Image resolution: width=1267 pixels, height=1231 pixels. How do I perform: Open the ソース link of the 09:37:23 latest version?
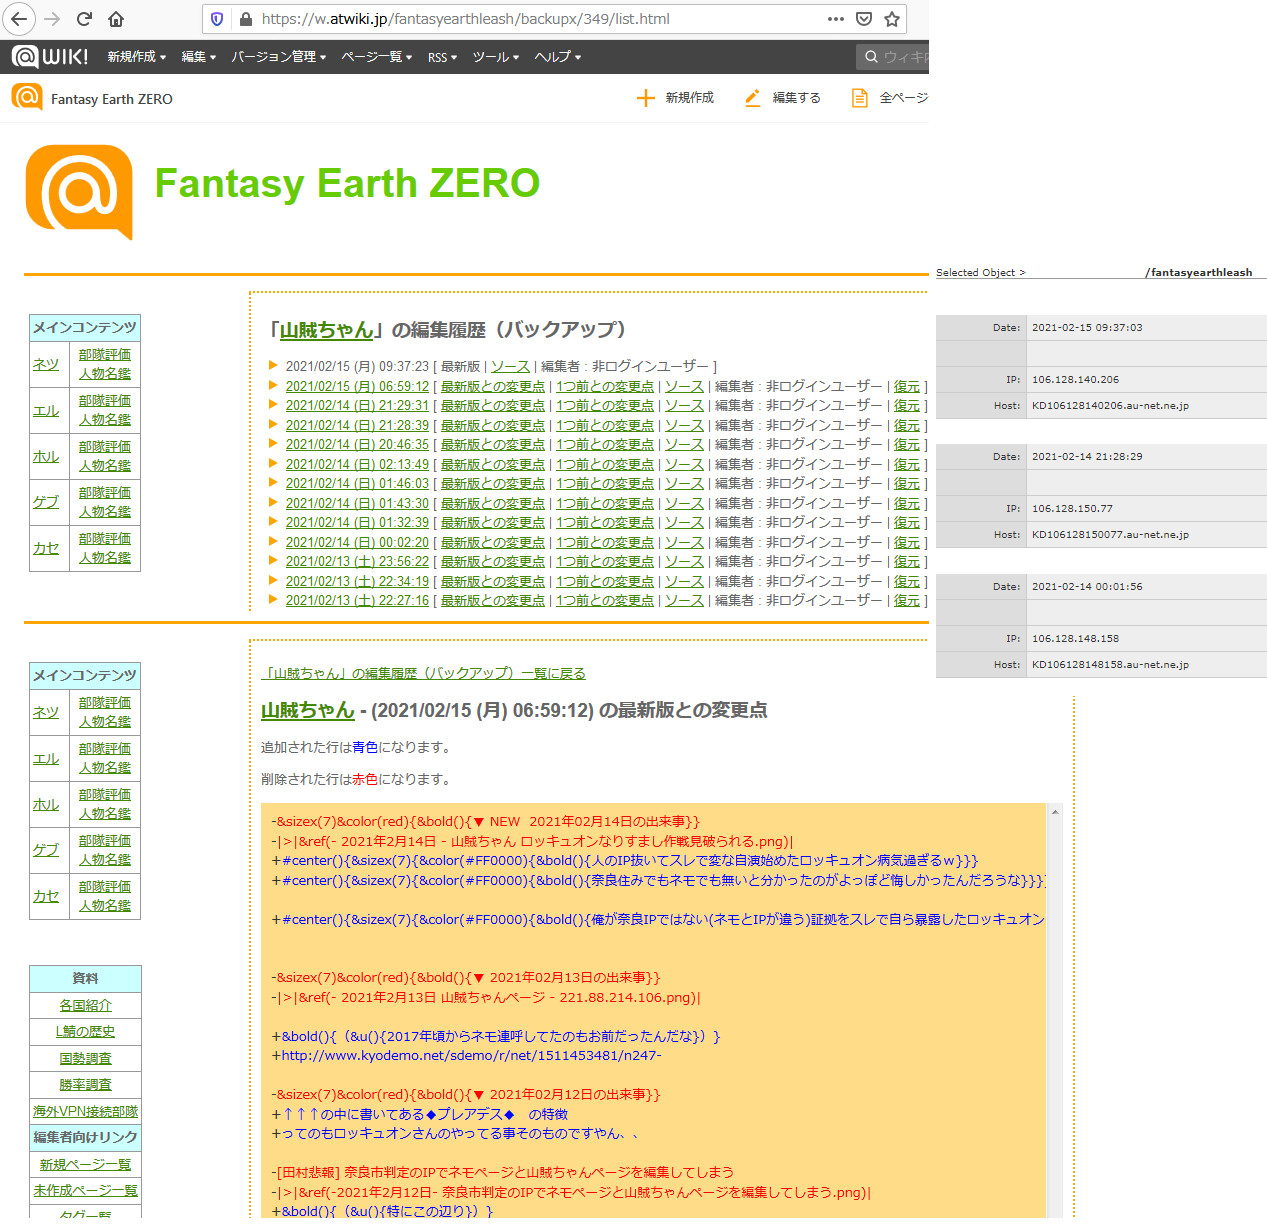510,367
